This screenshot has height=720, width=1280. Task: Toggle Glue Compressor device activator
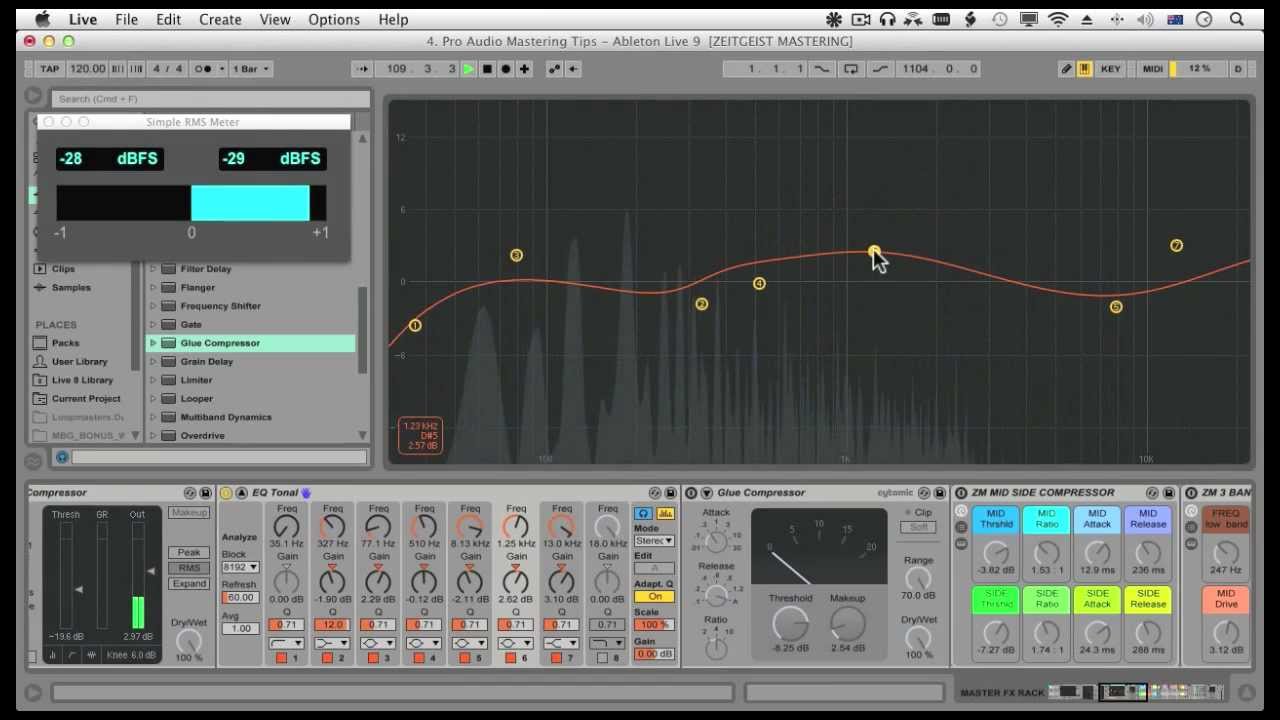point(691,493)
